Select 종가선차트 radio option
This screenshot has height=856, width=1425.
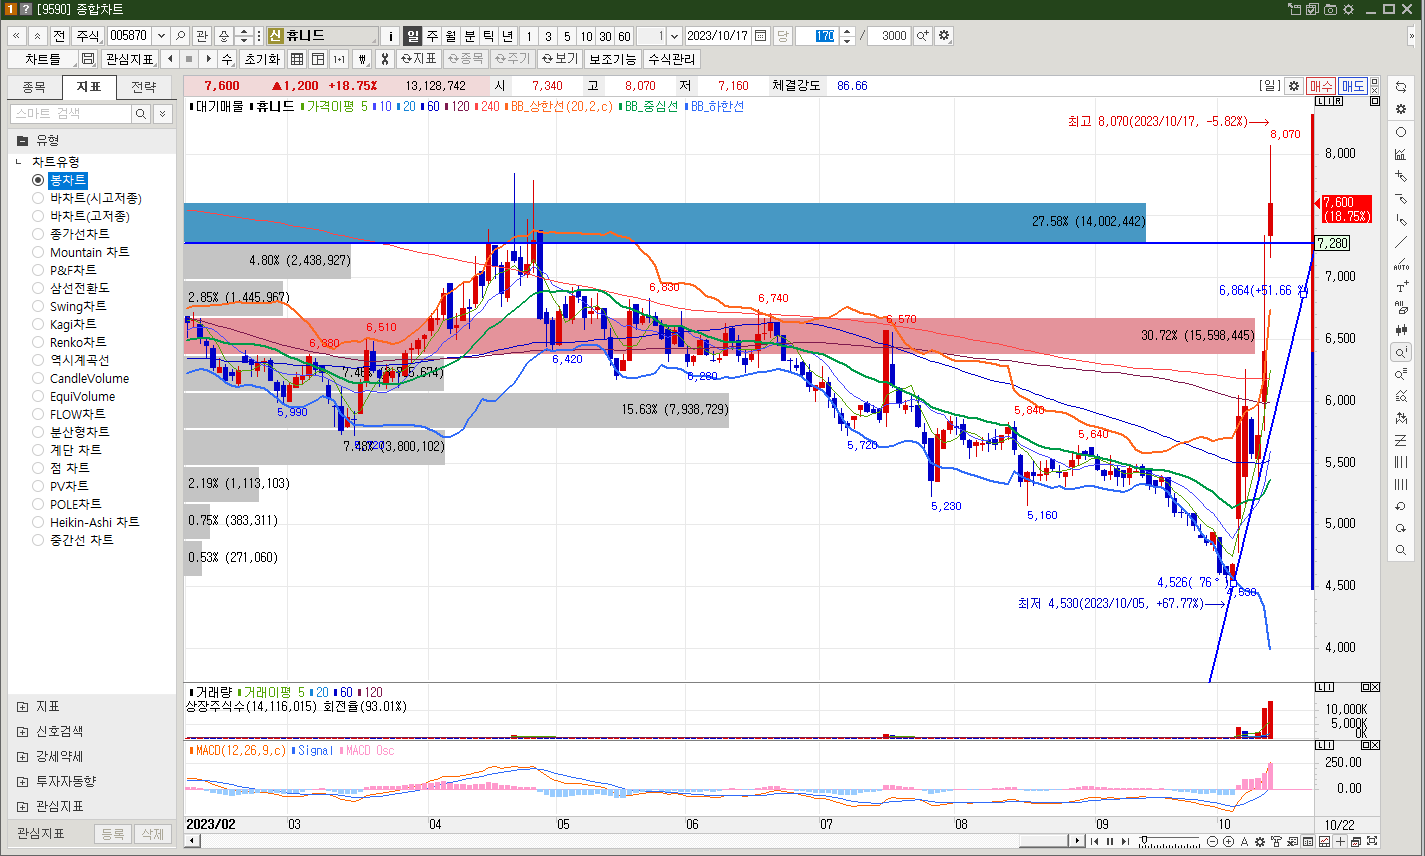pyautogui.click(x=38, y=234)
